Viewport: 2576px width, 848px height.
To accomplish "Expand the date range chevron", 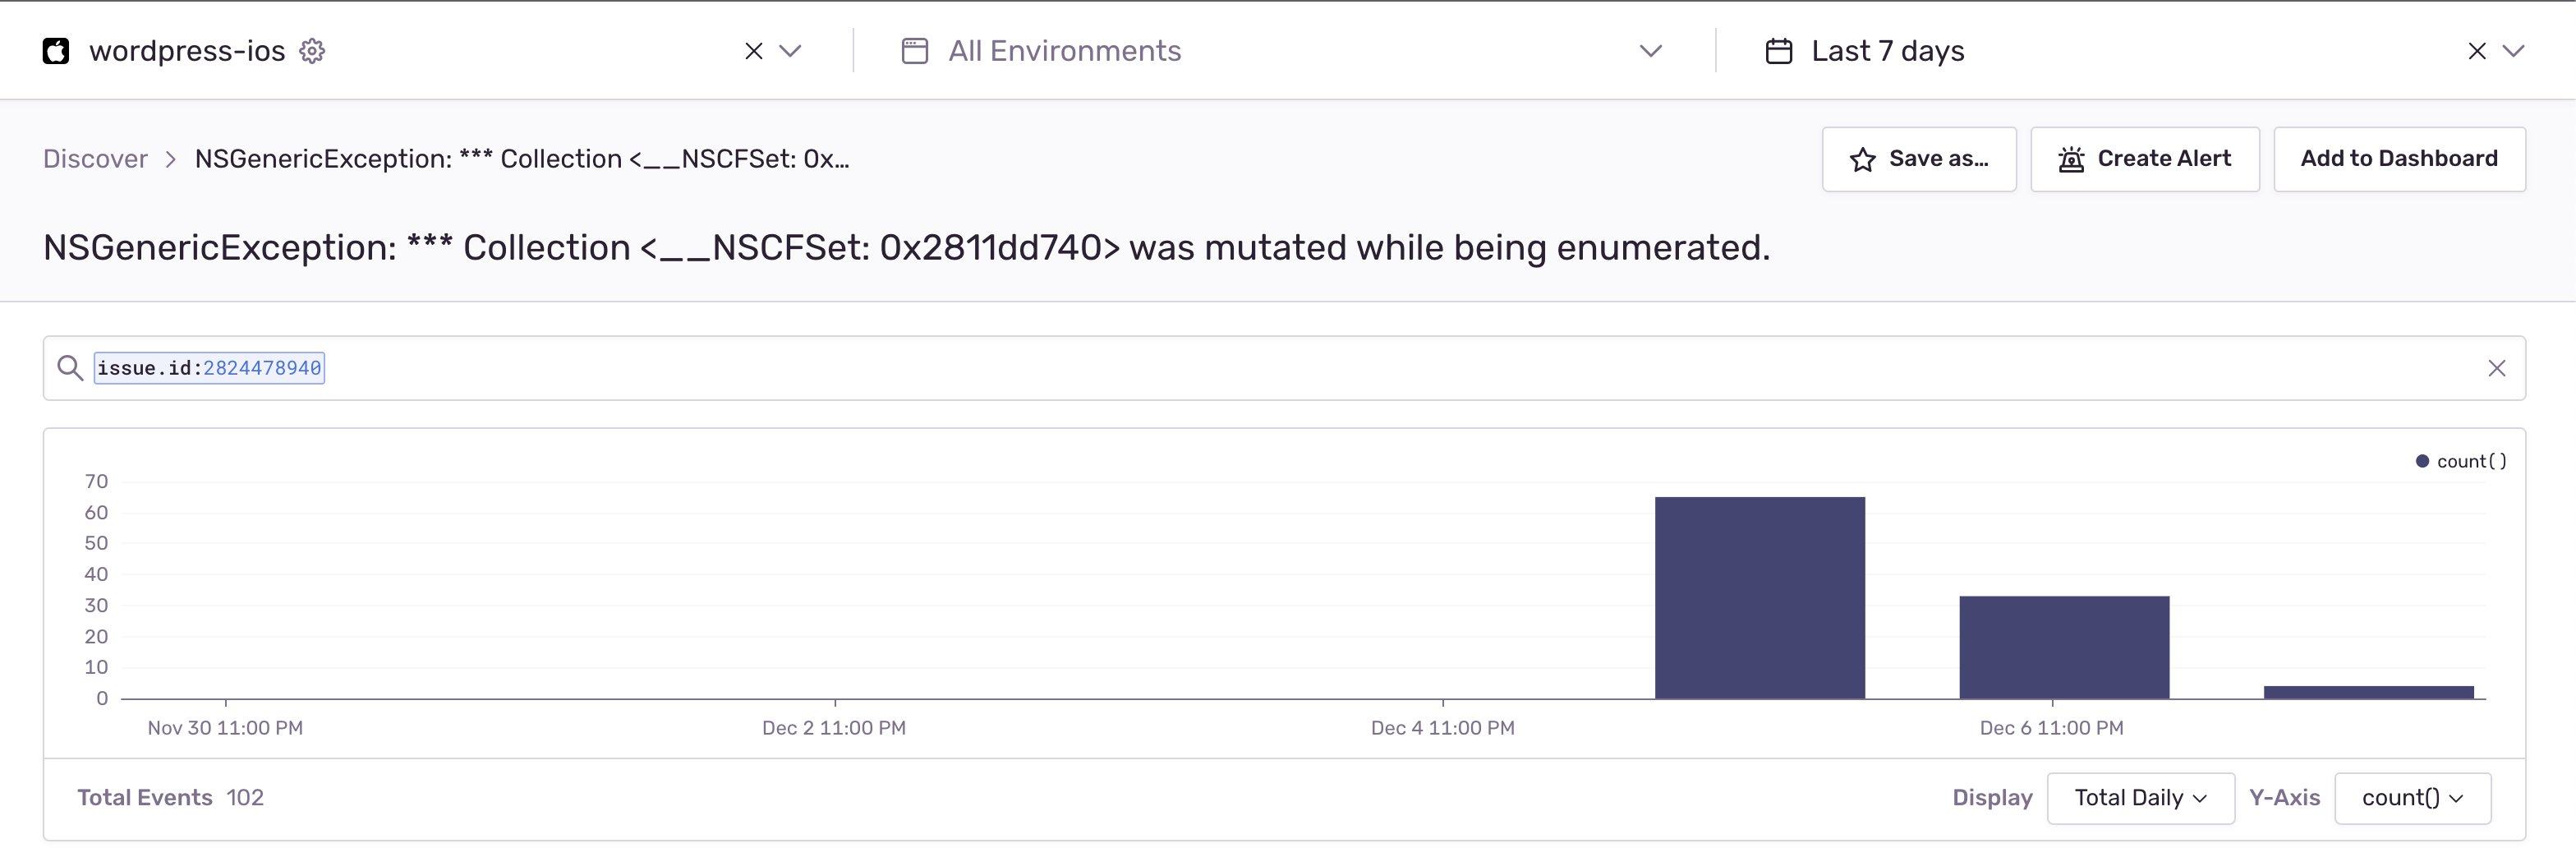I will 2513,51.
